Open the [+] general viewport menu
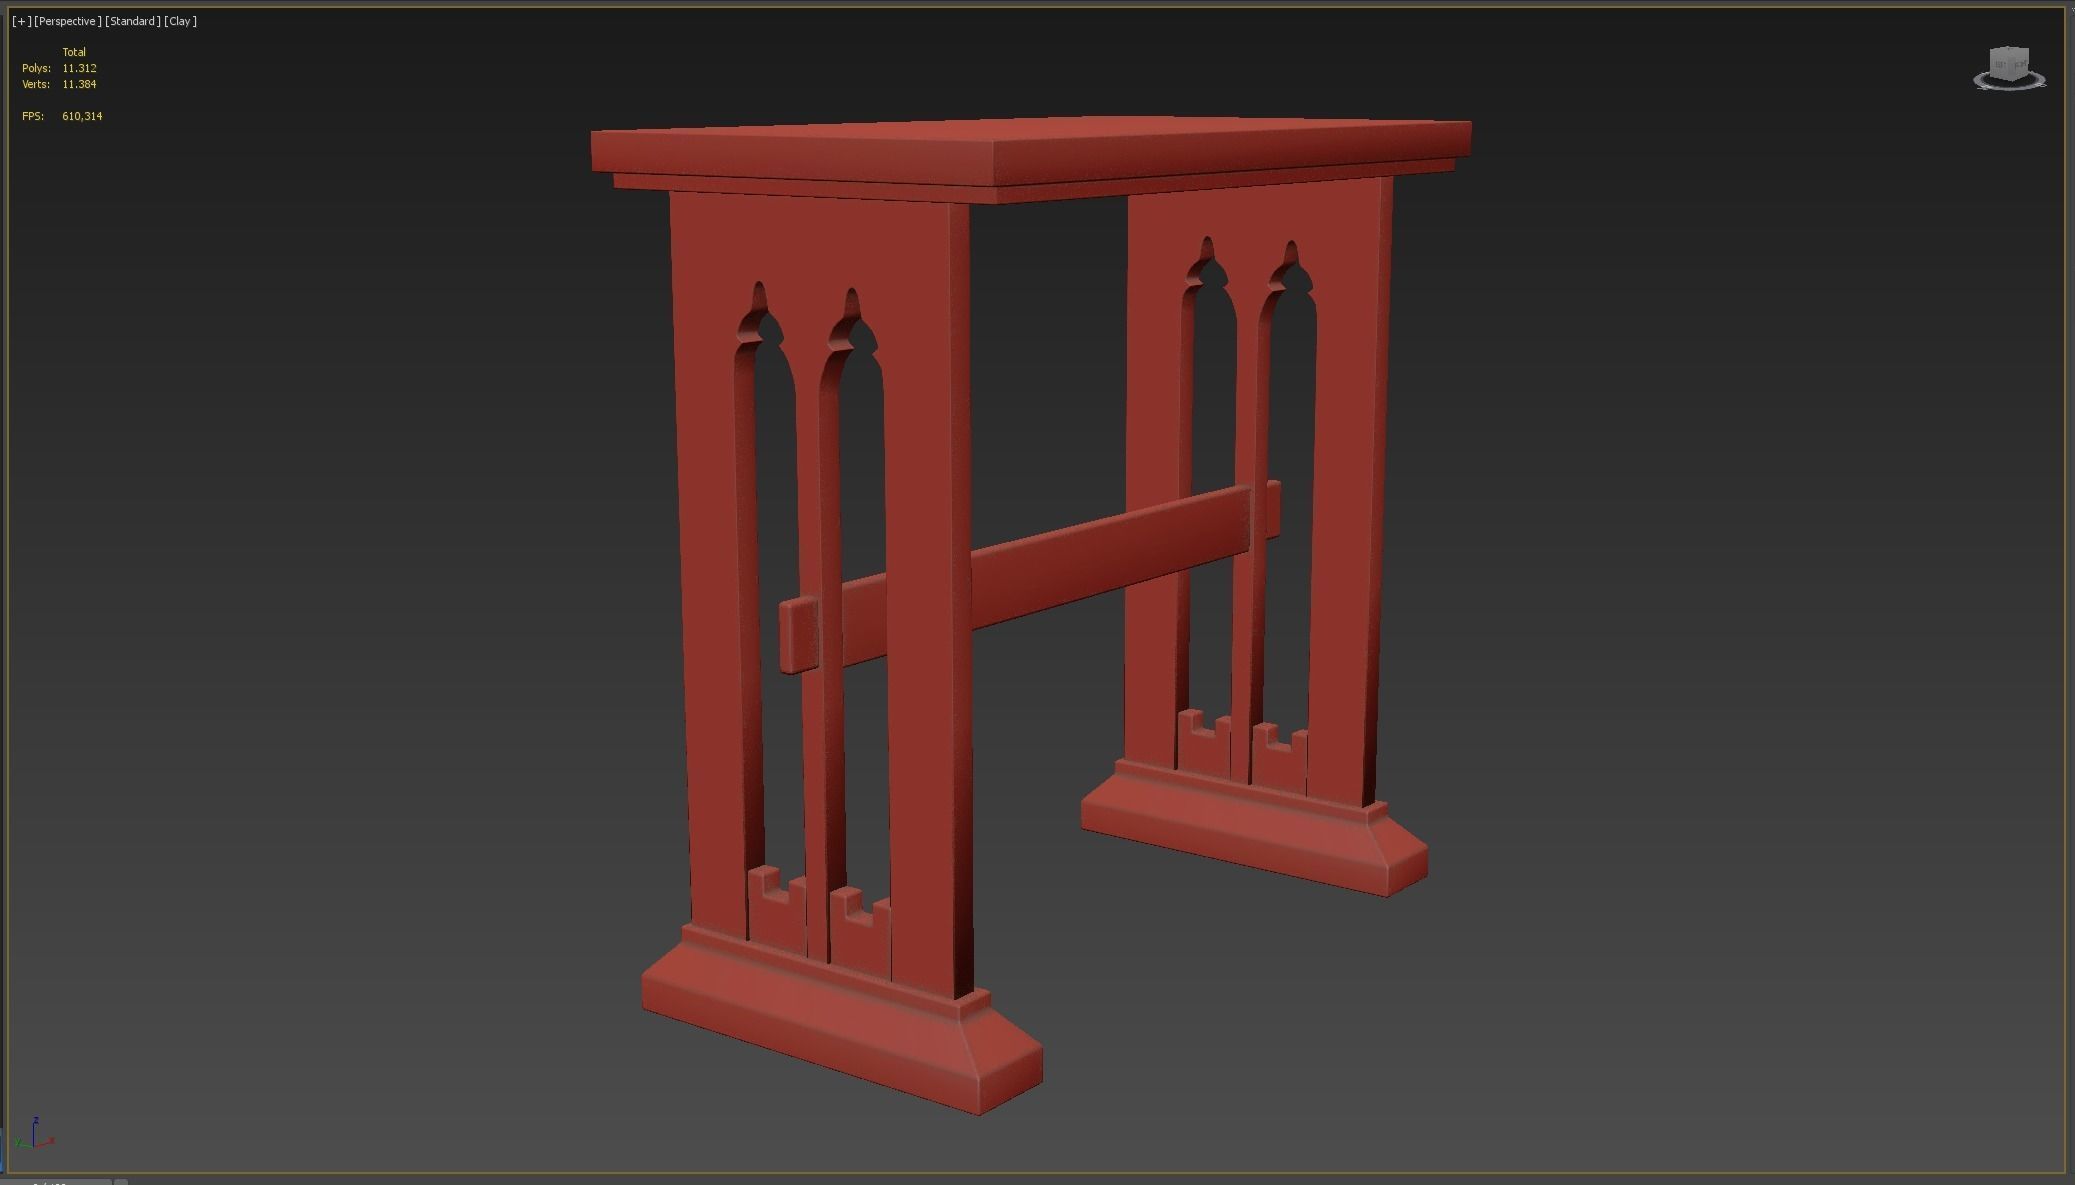The height and width of the screenshot is (1185, 2075). [21, 21]
